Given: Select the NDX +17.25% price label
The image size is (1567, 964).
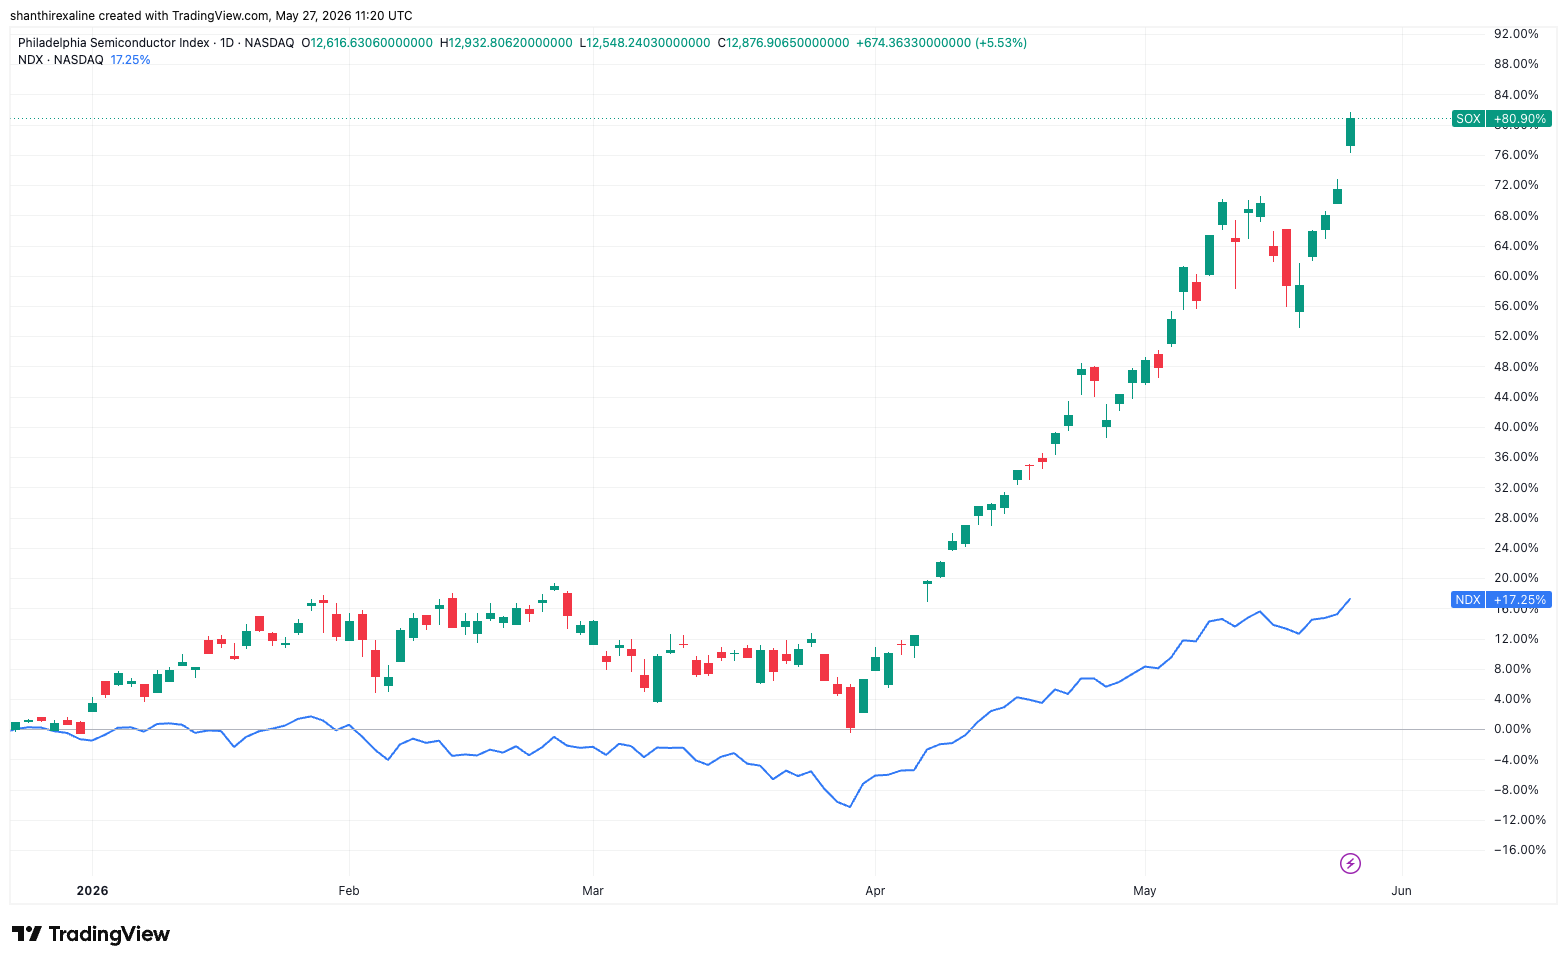Looking at the screenshot, I should (x=1501, y=600).
